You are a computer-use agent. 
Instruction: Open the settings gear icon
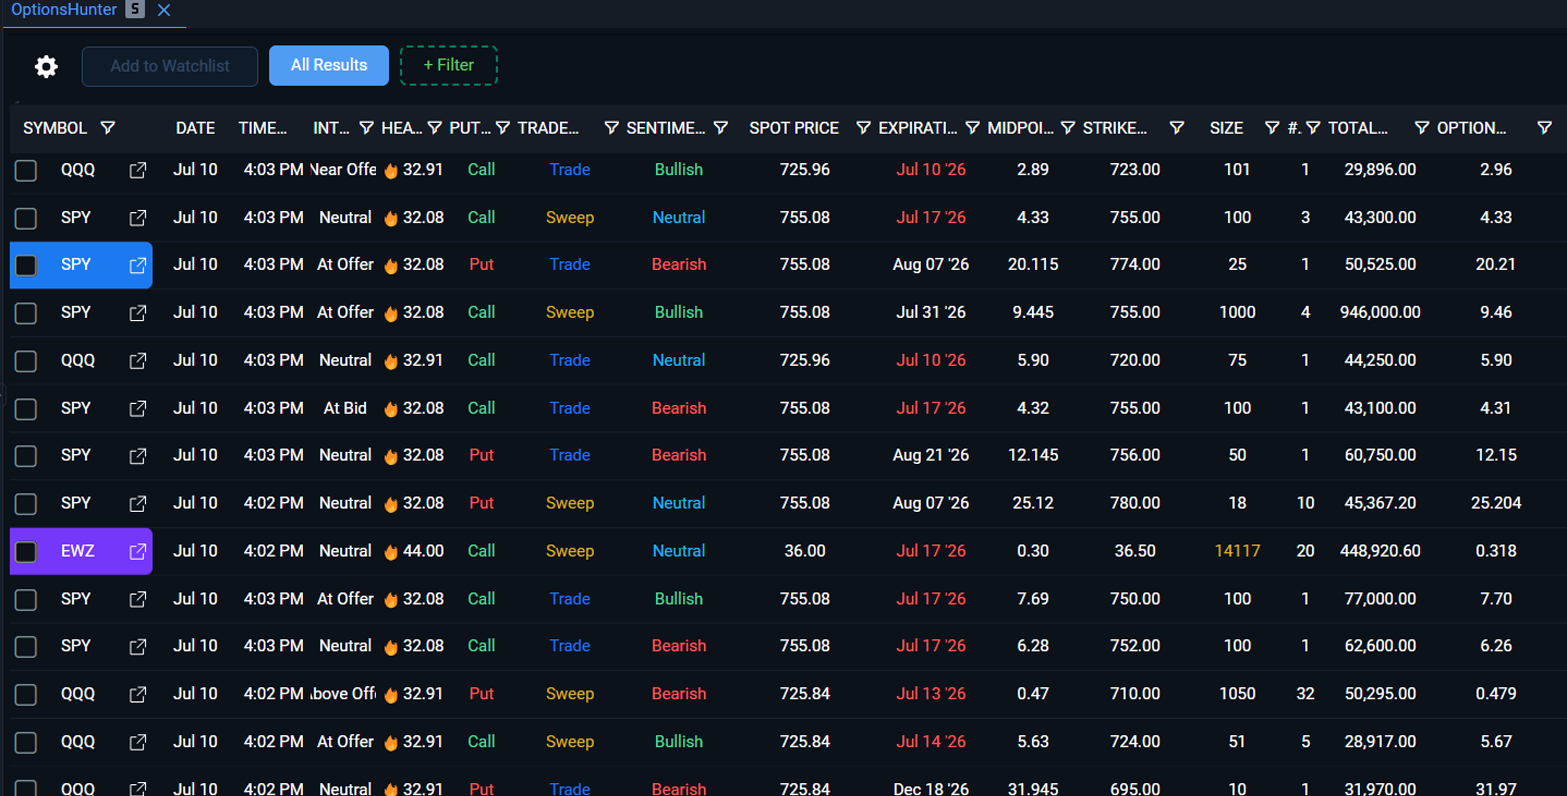(x=46, y=66)
